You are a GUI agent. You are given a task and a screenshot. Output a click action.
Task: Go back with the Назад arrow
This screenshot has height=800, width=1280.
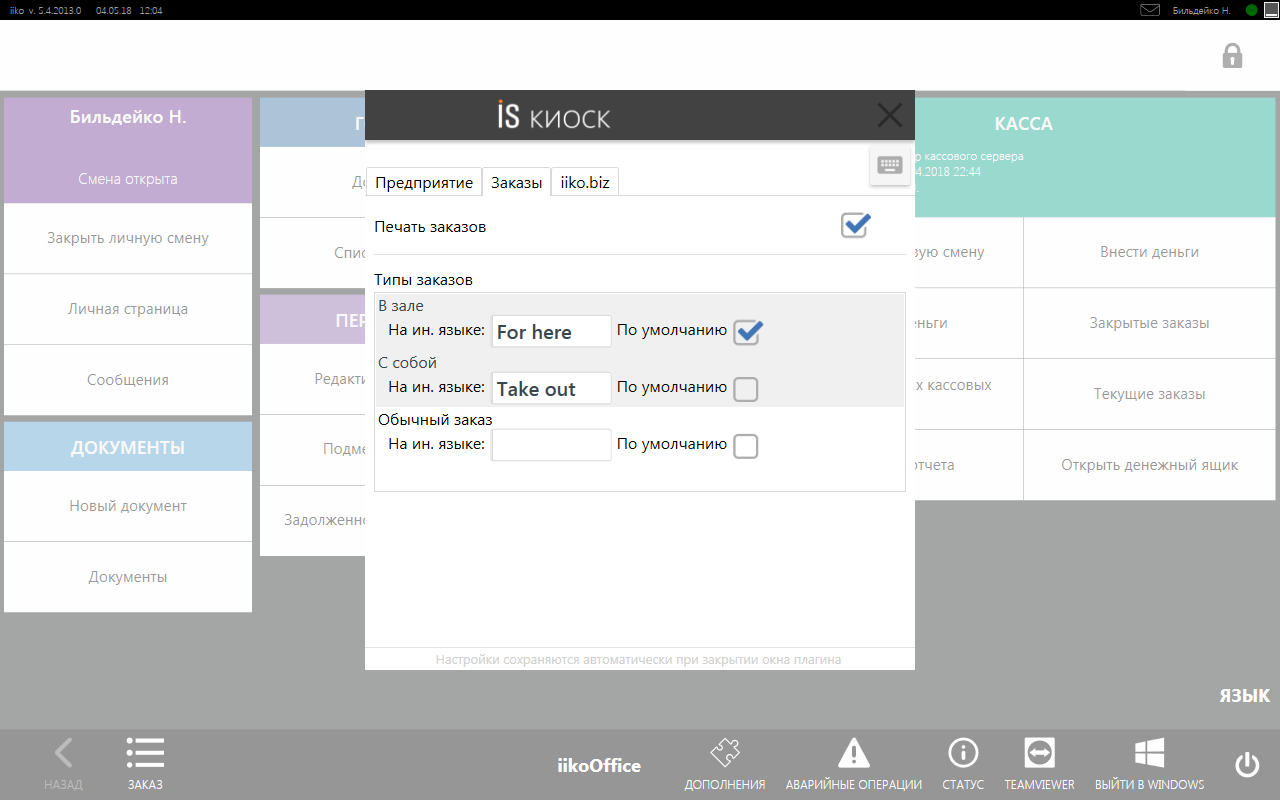pos(63,765)
